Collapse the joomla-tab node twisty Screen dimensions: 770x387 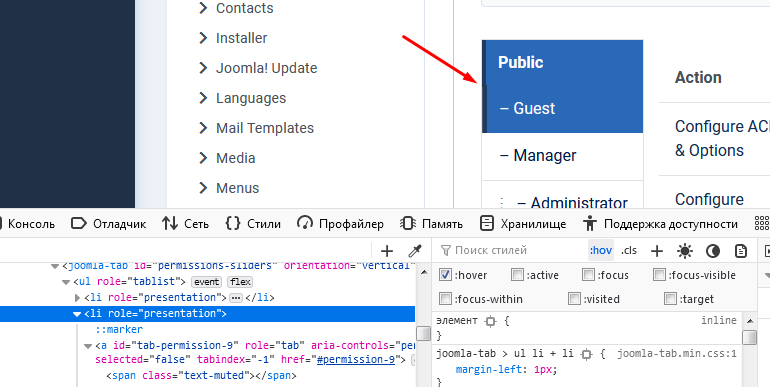point(55,266)
